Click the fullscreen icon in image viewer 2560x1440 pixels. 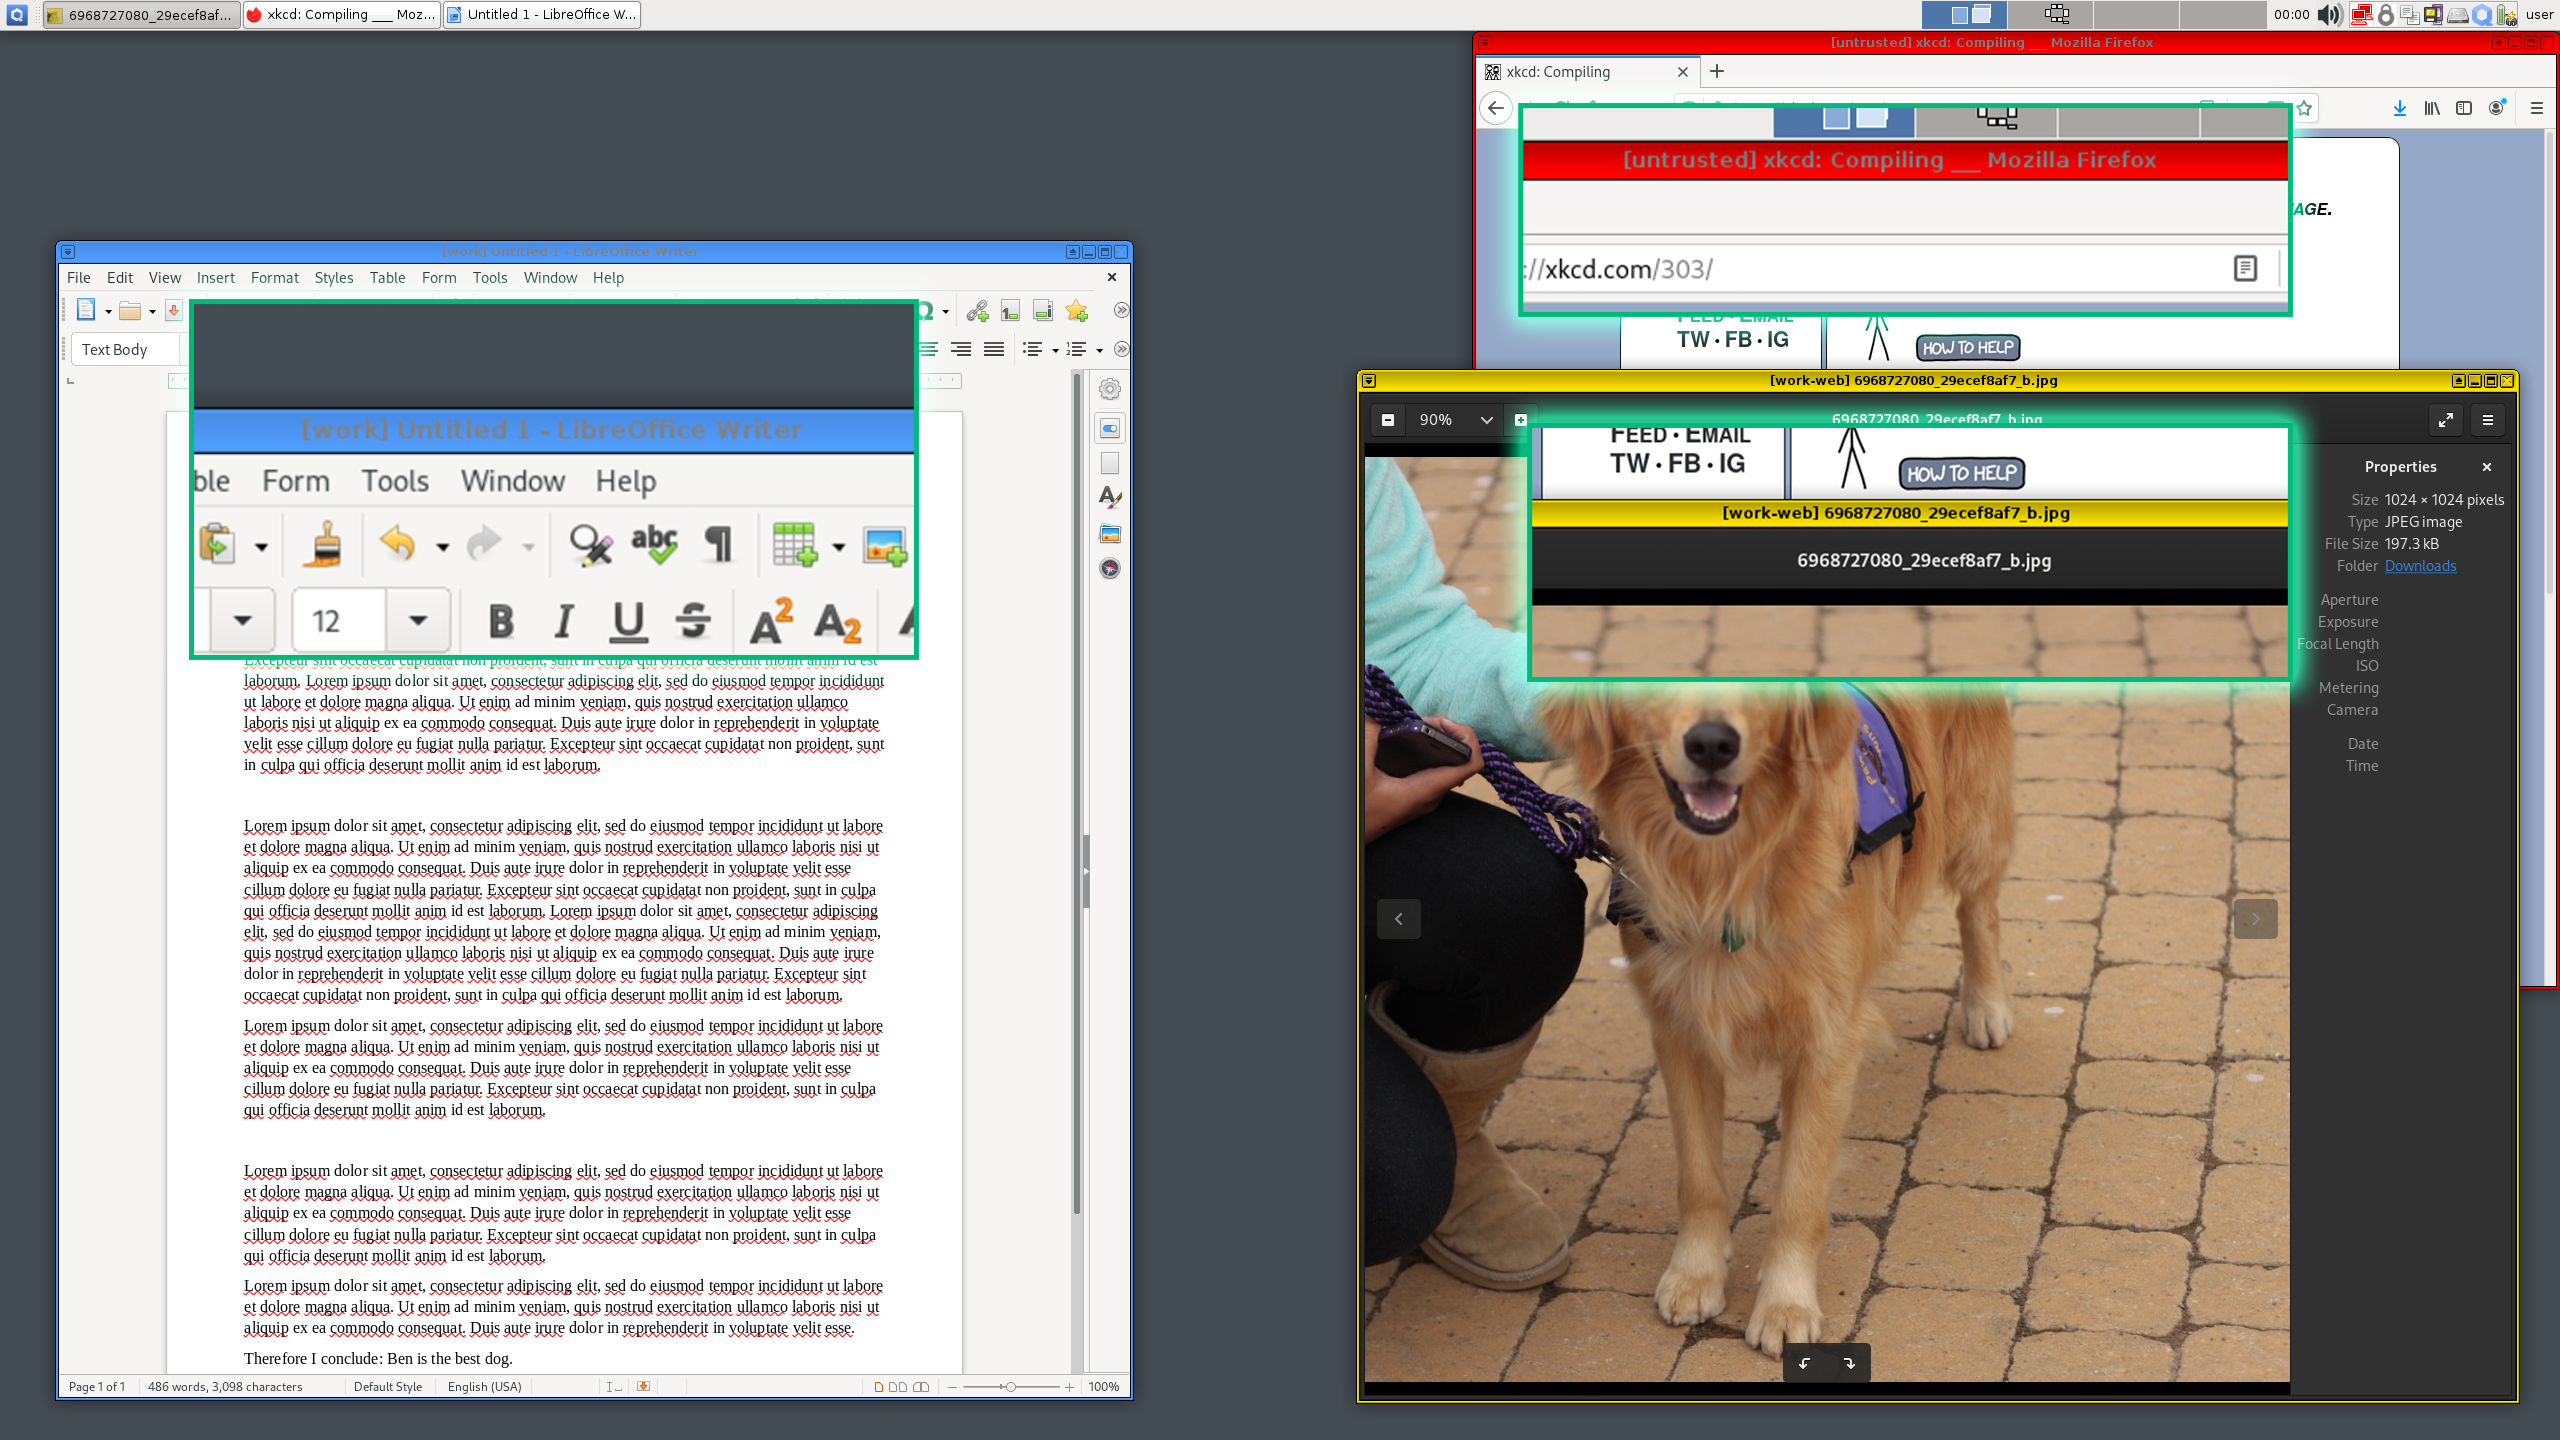click(2446, 420)
